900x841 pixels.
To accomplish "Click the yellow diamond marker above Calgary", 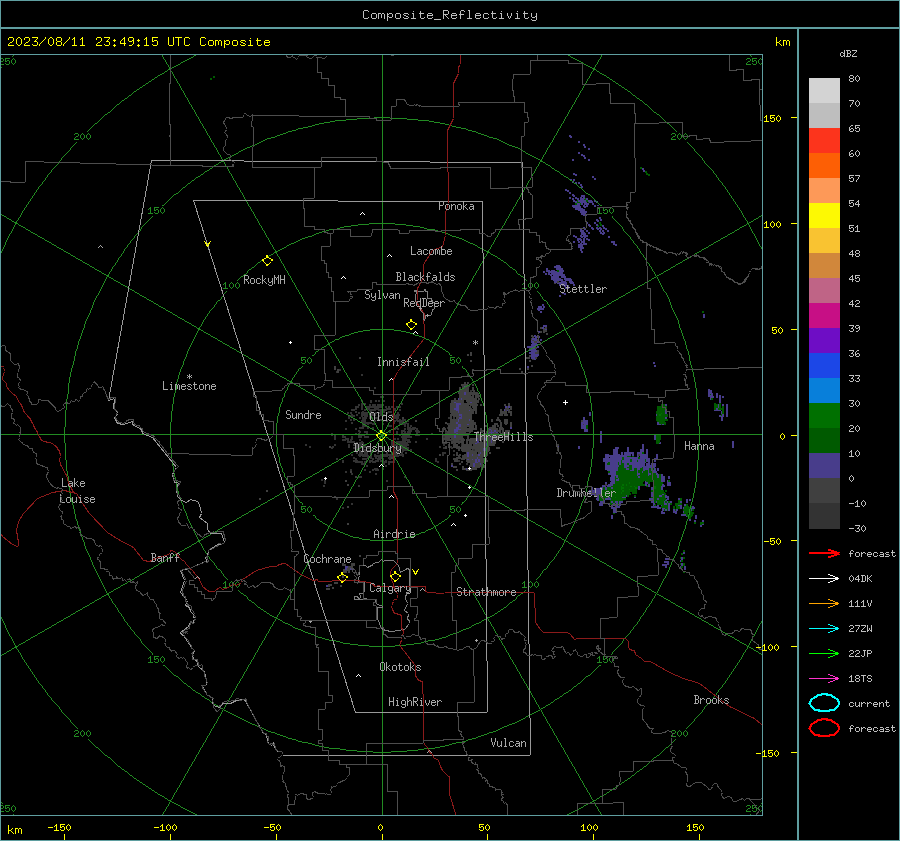I will [395, 576].
